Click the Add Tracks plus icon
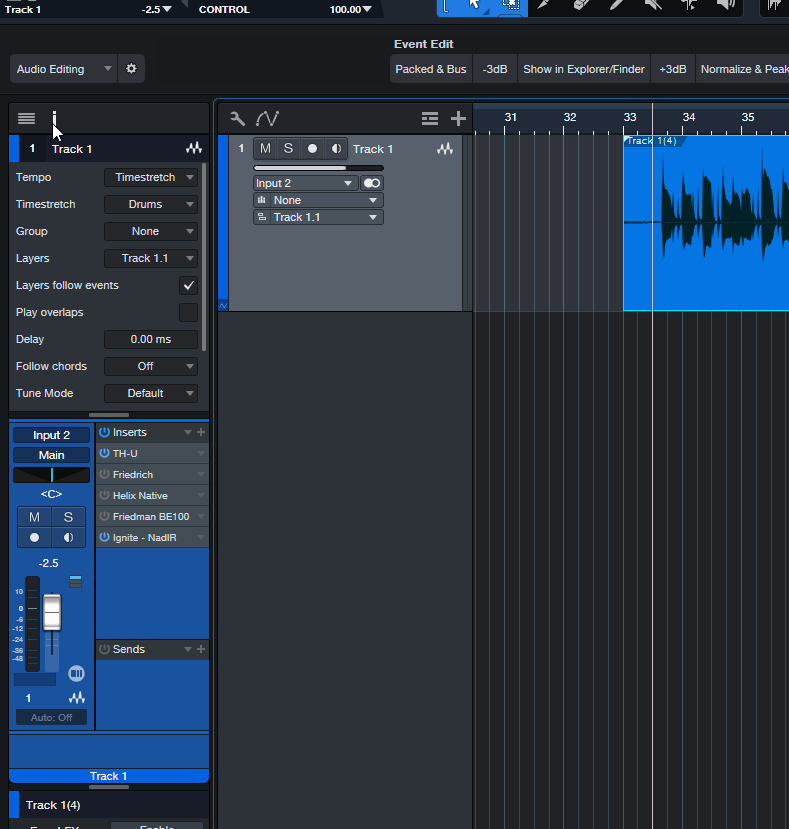 458,118
